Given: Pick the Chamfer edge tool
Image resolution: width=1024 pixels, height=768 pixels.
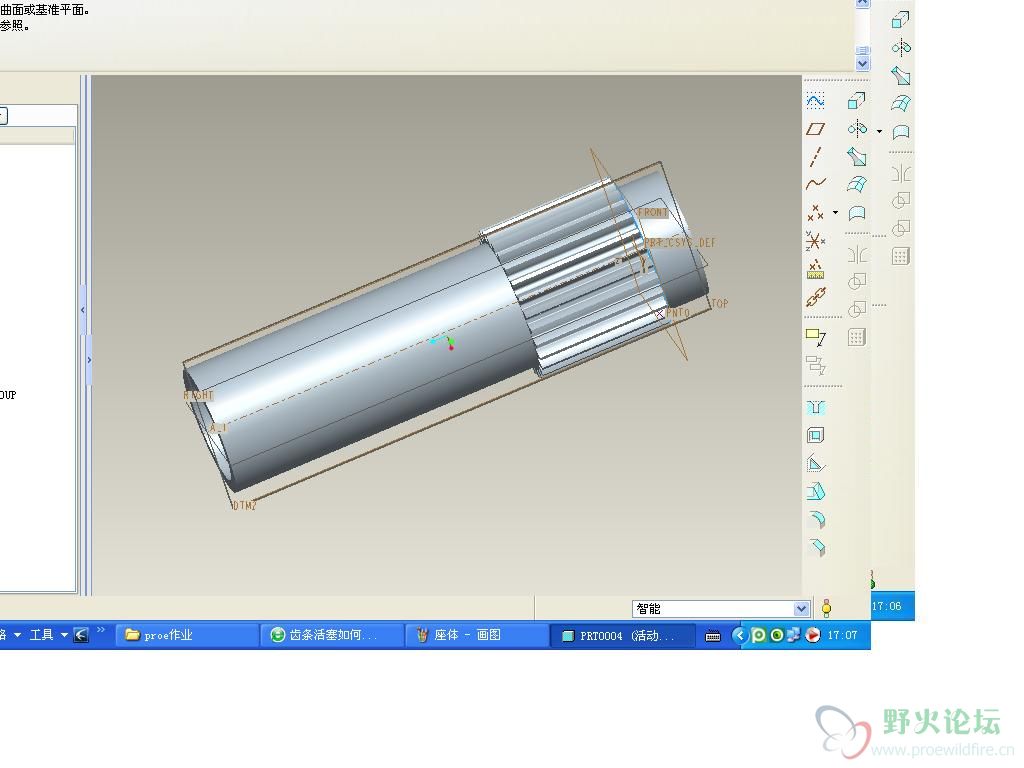Looking at the screenshot, I should point(816,547).
